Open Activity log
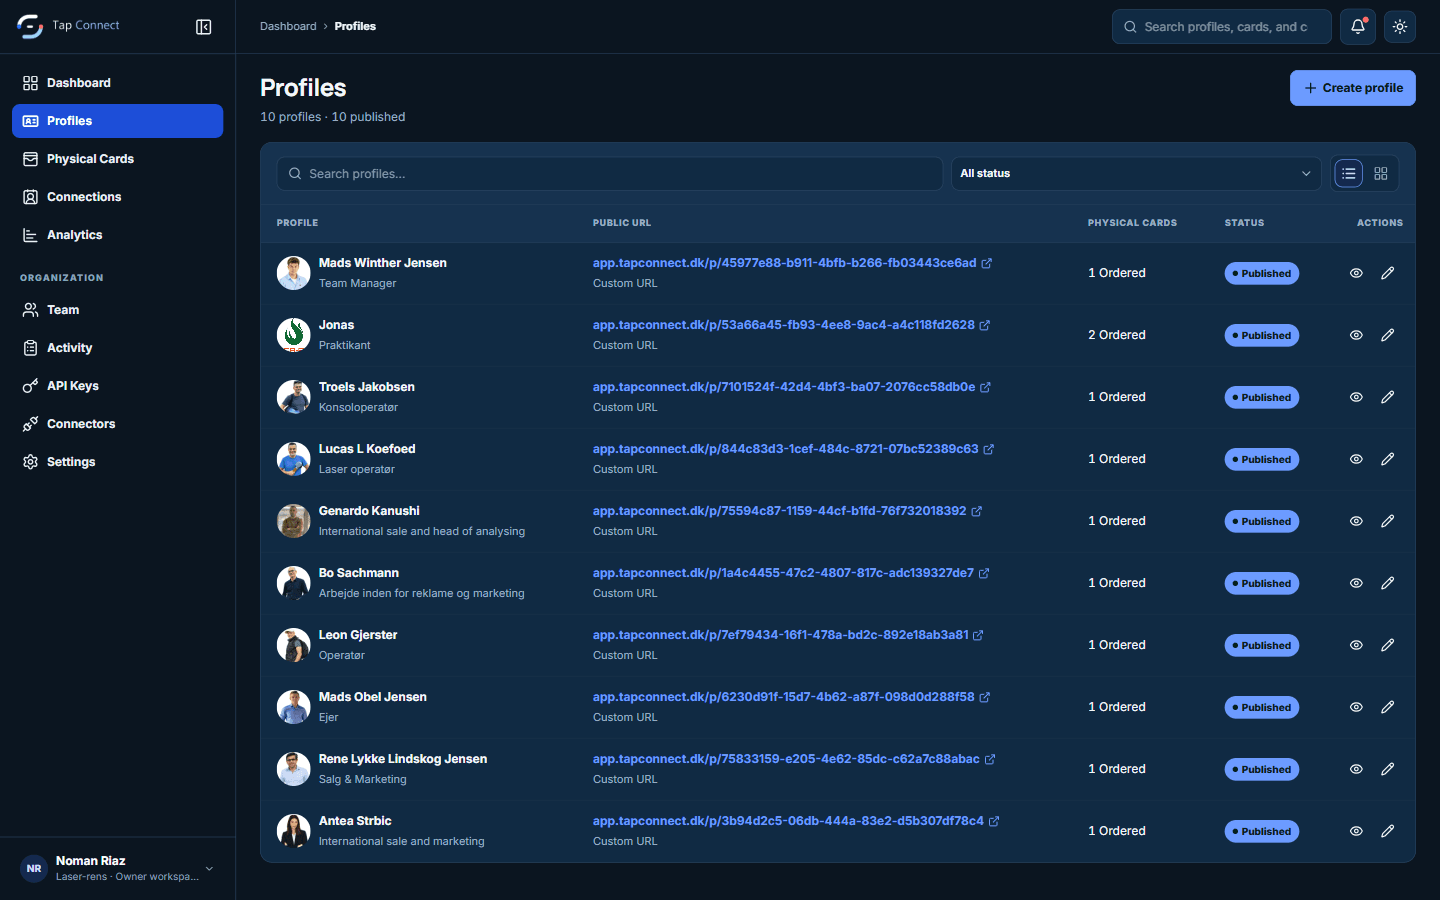 [118, 348]
